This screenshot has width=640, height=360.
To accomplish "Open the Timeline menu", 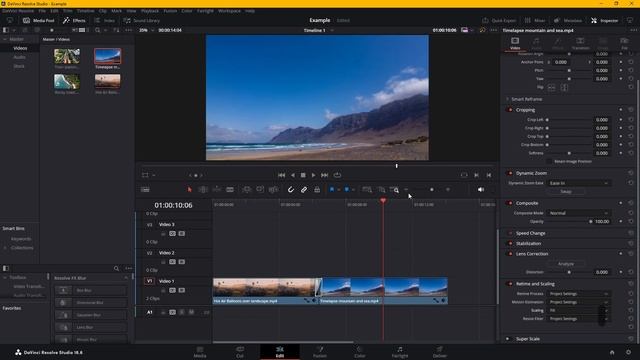I will pyautogui.click(x=85, y=11).
